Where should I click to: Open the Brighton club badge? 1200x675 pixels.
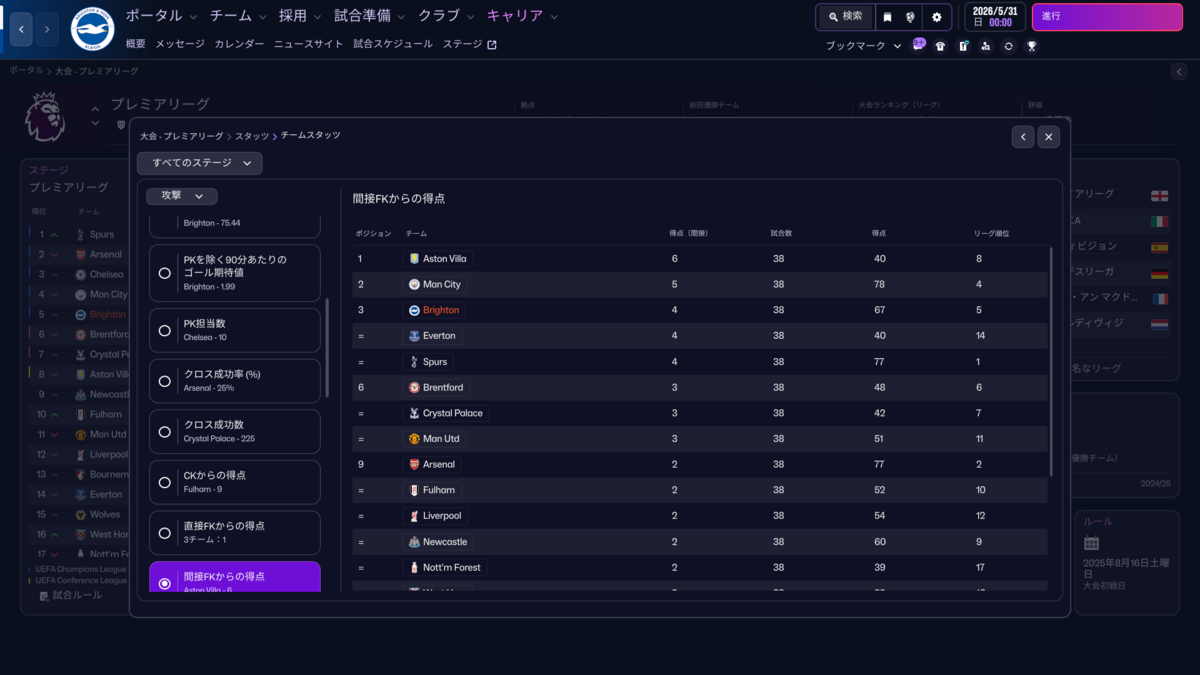[92, 30]
